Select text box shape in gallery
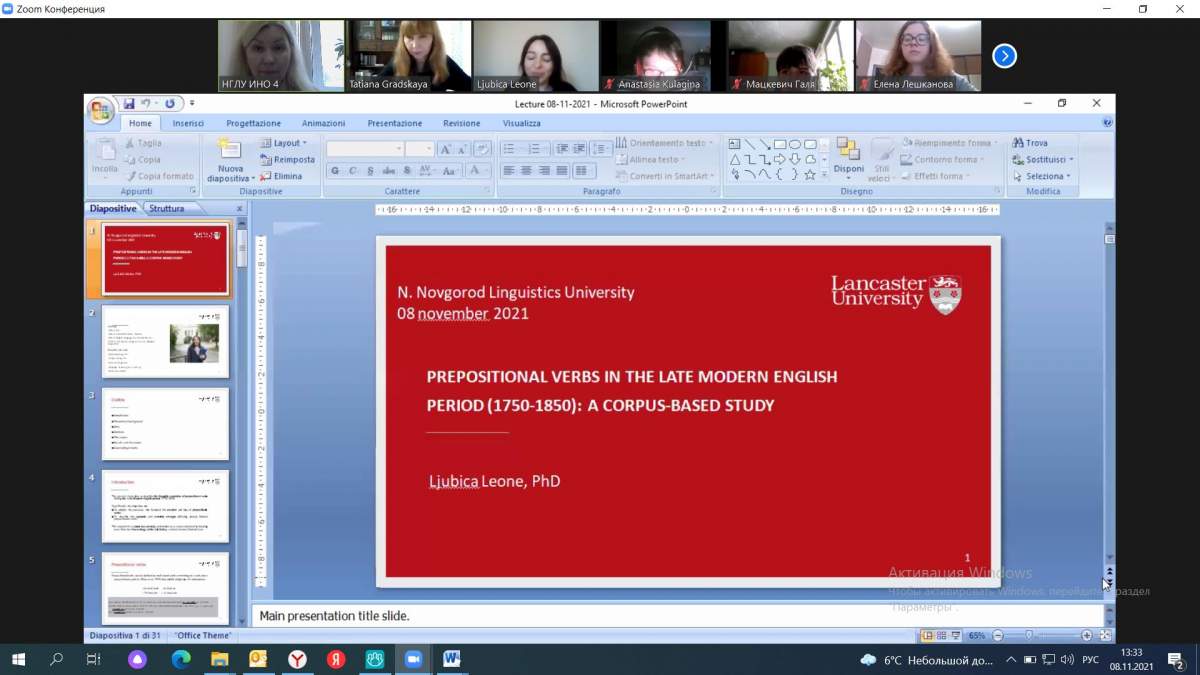 pyautogui.click(x=734, y=144)
